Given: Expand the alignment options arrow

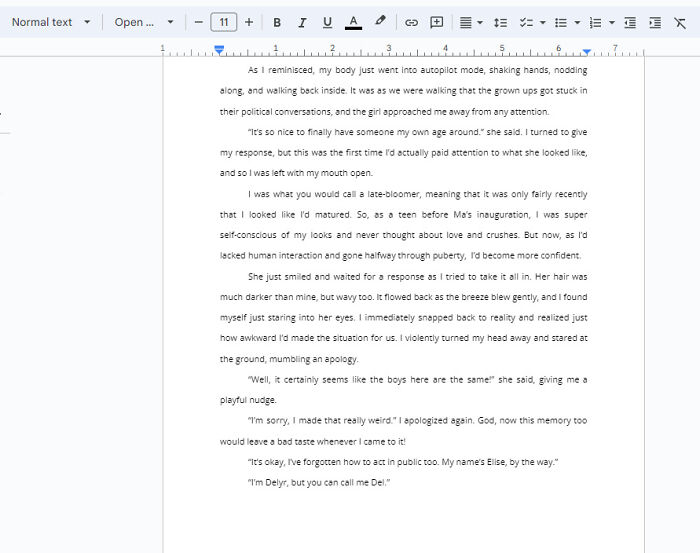Looking at the screenshot, I should click(480, 22).
